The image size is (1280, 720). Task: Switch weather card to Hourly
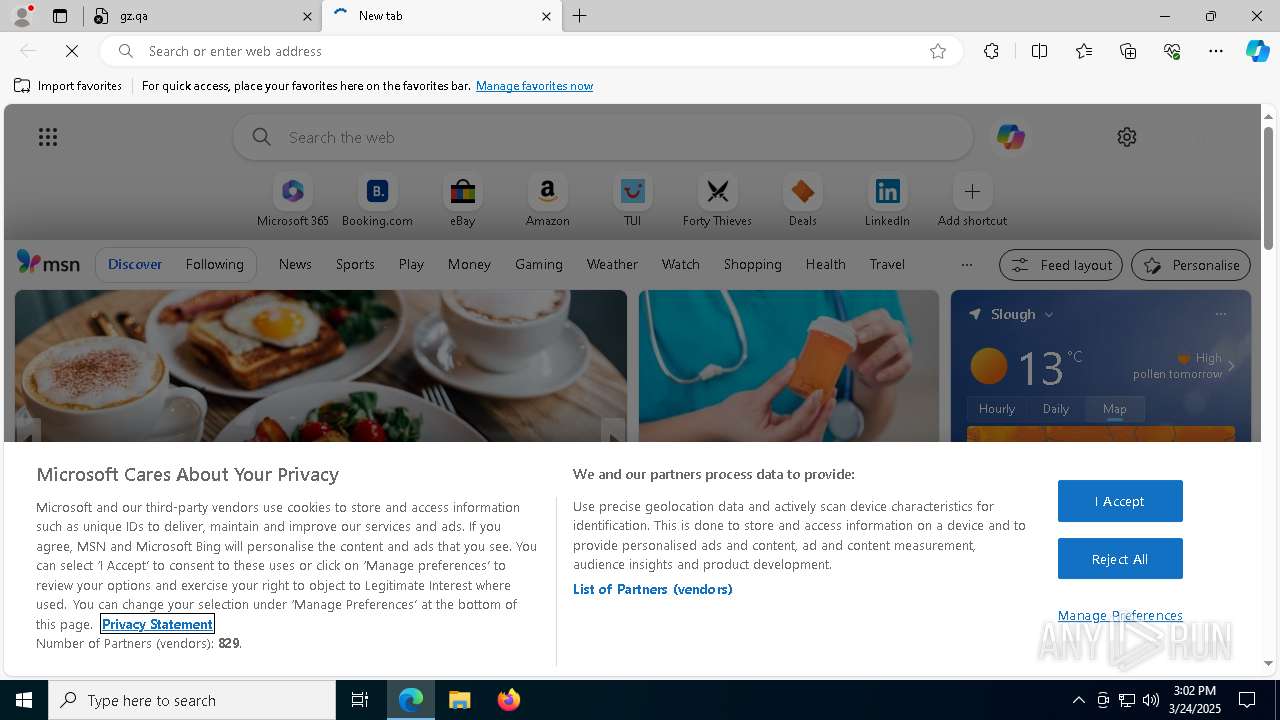tap(997, 409)
